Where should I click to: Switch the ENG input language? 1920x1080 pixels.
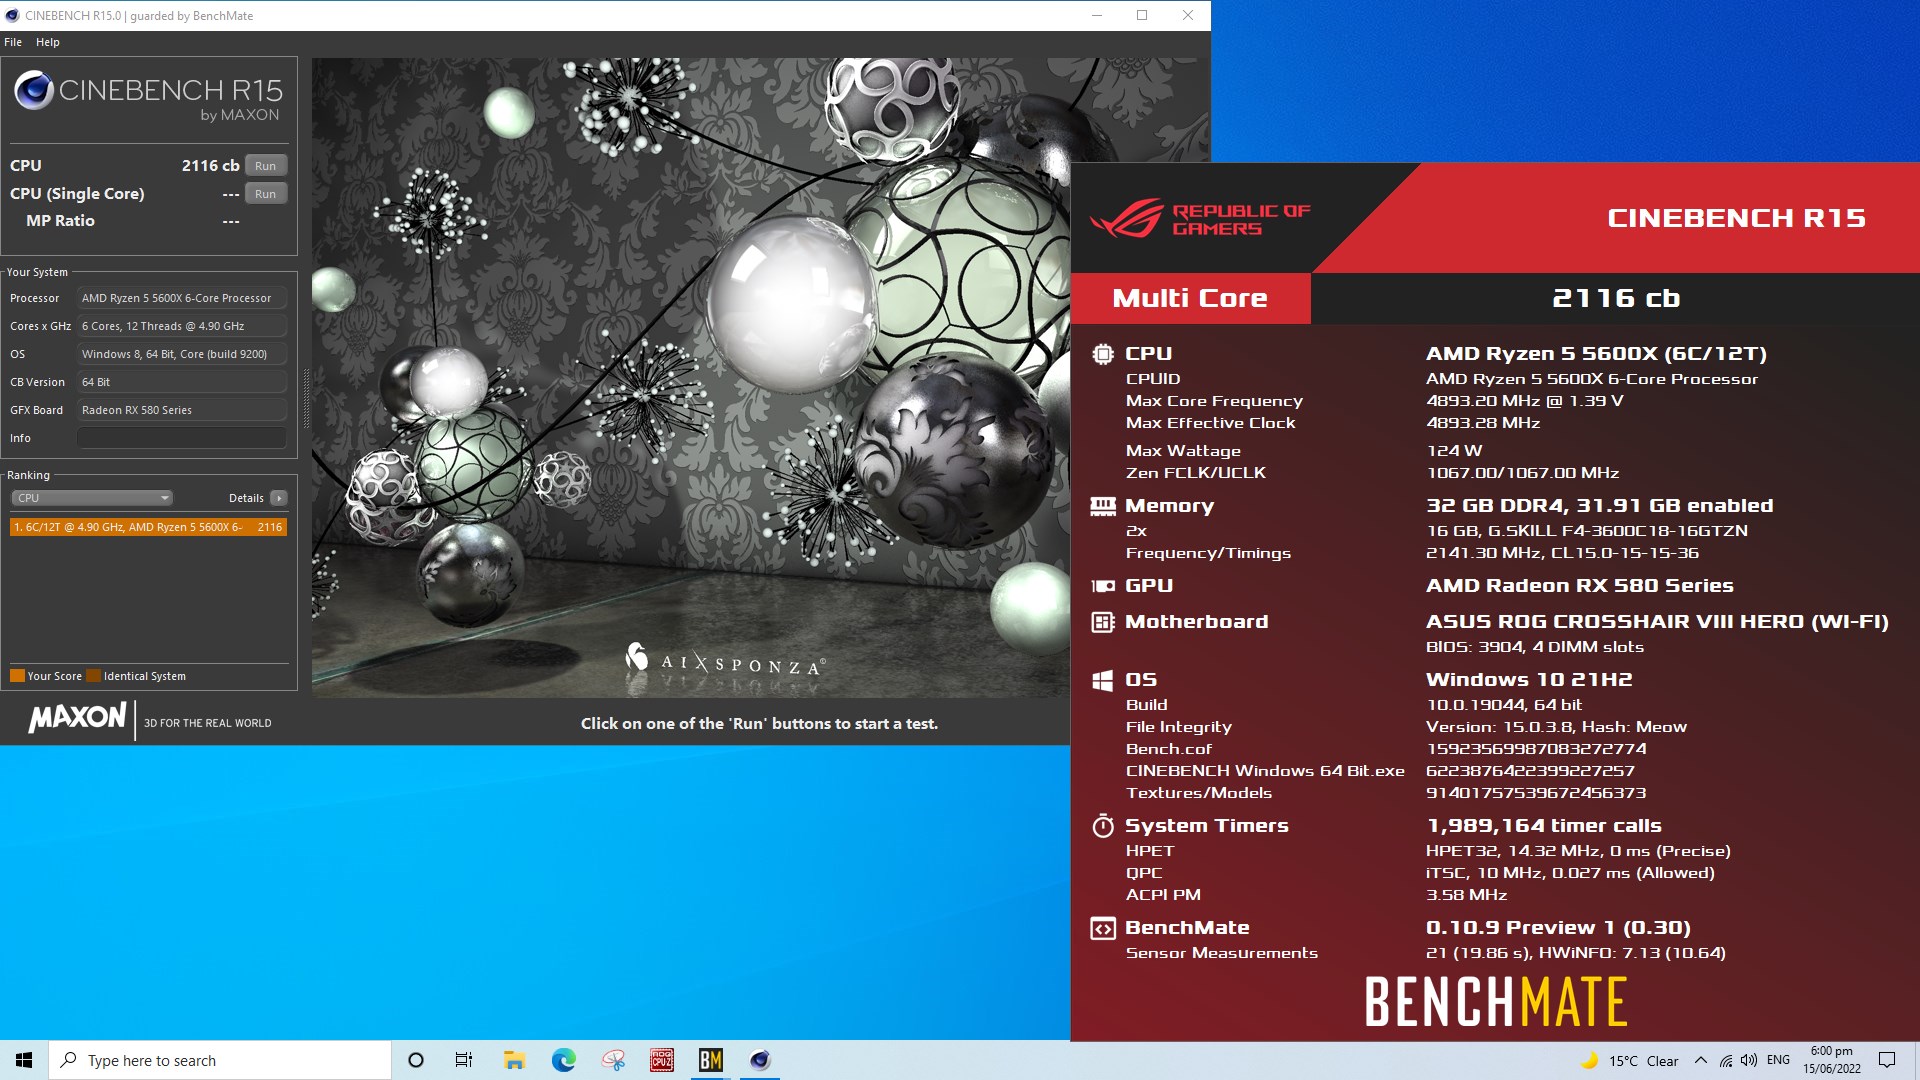pos(1778,1060)
